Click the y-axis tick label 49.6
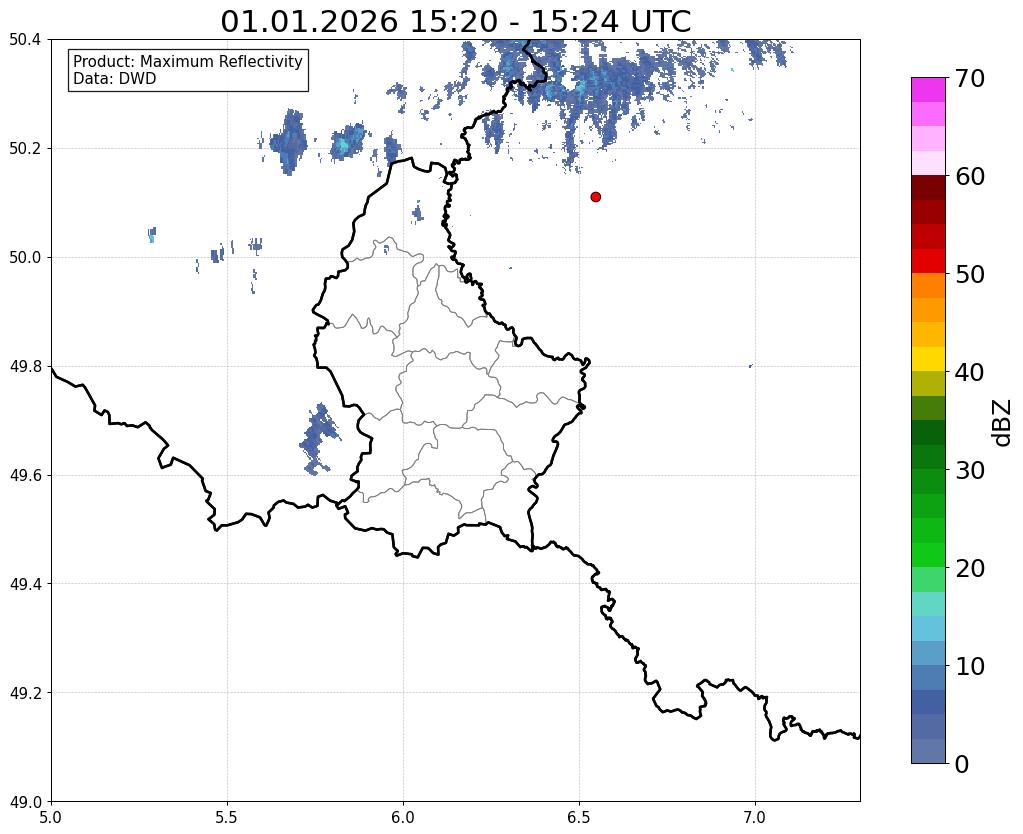 tap(25, 476)
